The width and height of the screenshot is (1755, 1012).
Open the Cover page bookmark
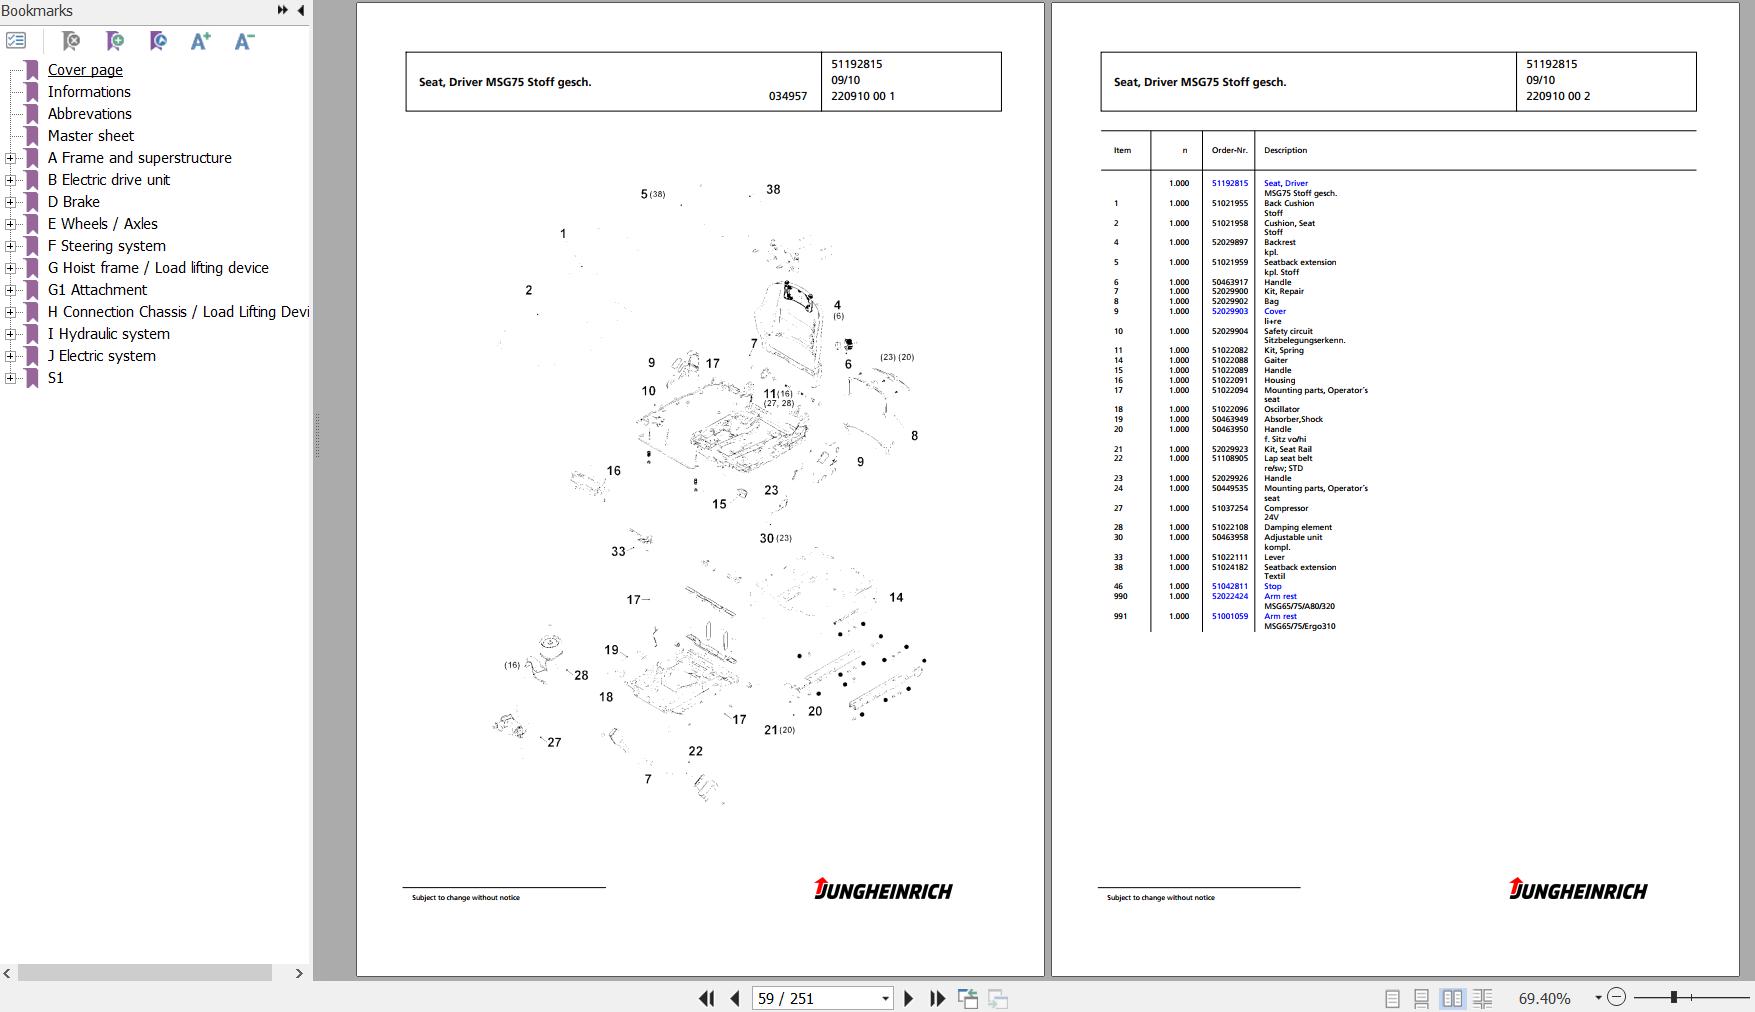coord(85,70)
